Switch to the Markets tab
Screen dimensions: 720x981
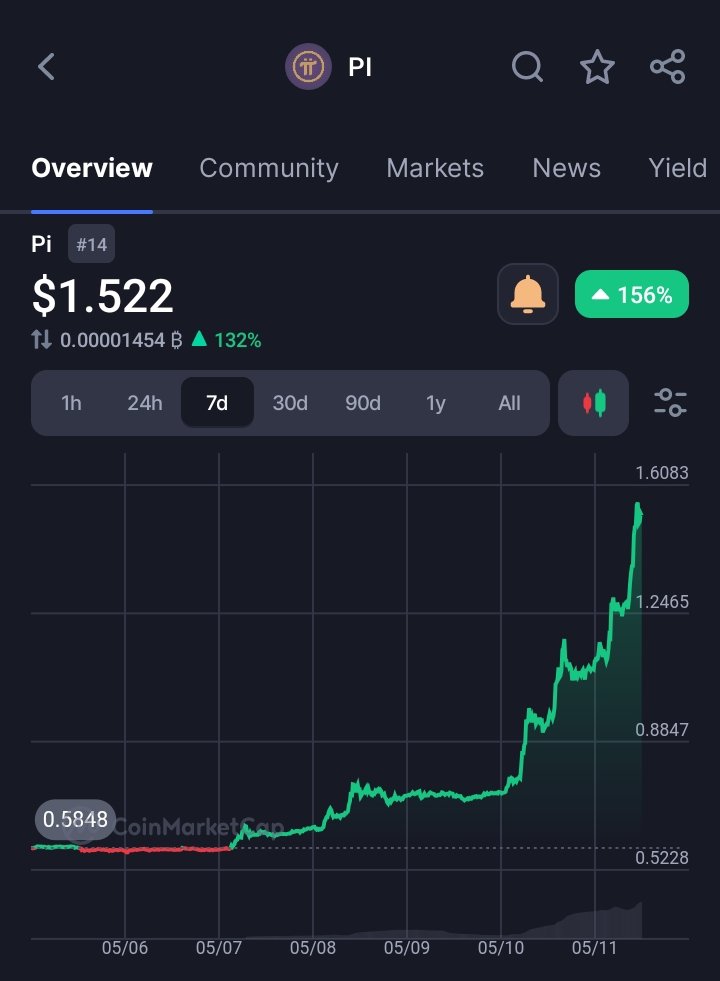click(435, 168)
